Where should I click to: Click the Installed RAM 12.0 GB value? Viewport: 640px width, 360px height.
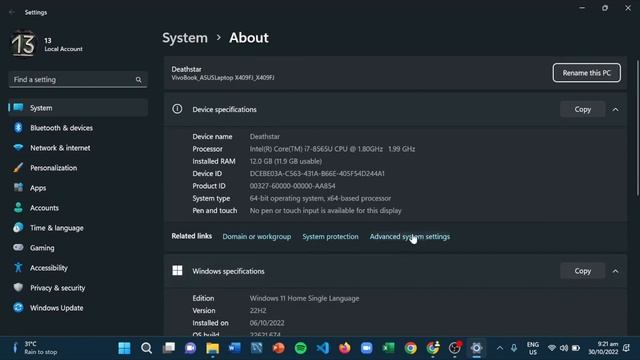286,161
